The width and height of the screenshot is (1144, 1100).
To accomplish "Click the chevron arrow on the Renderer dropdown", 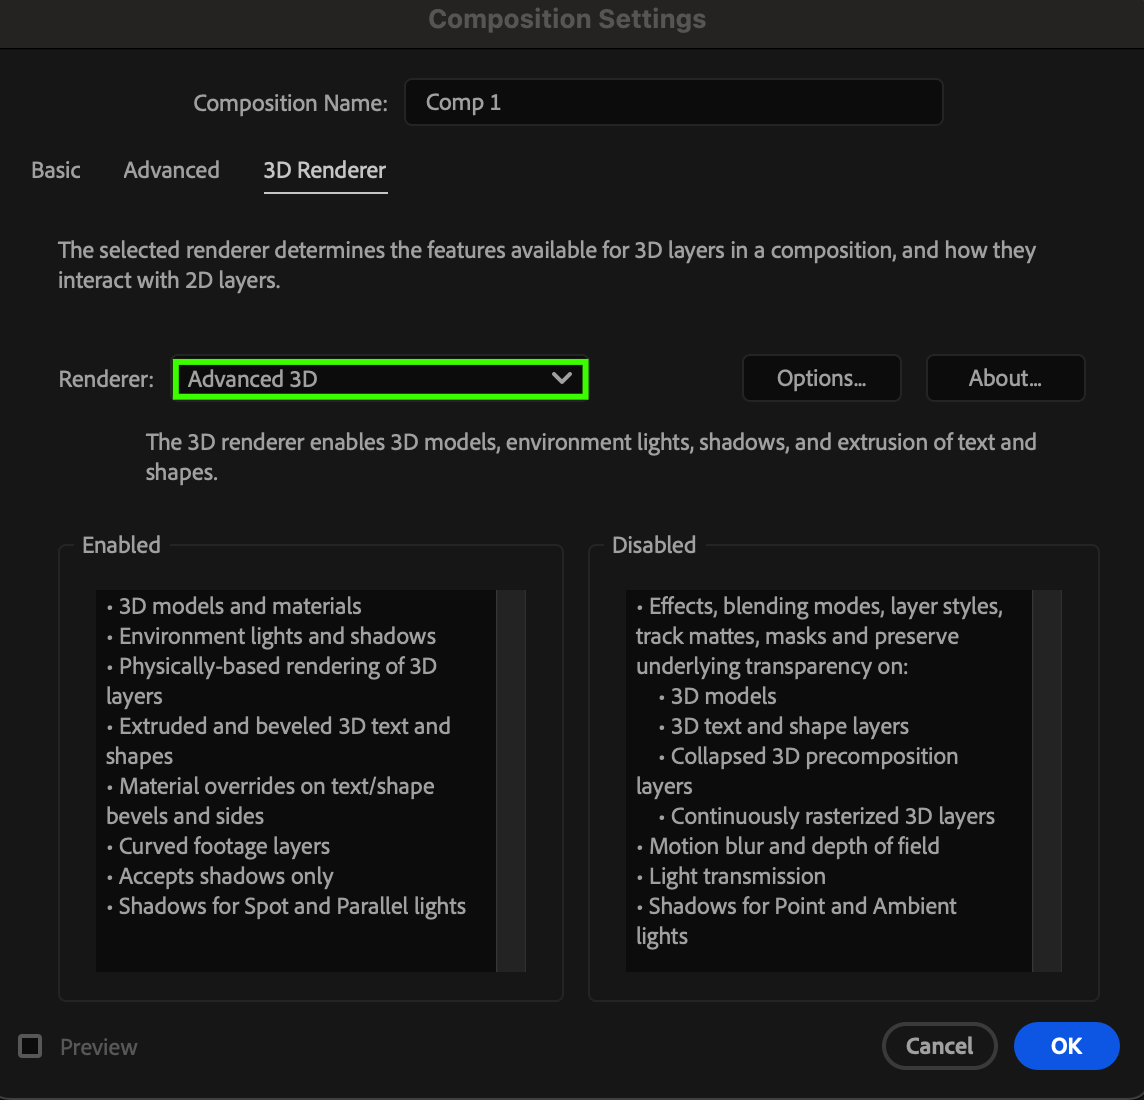I will click(x=562, y=379).
